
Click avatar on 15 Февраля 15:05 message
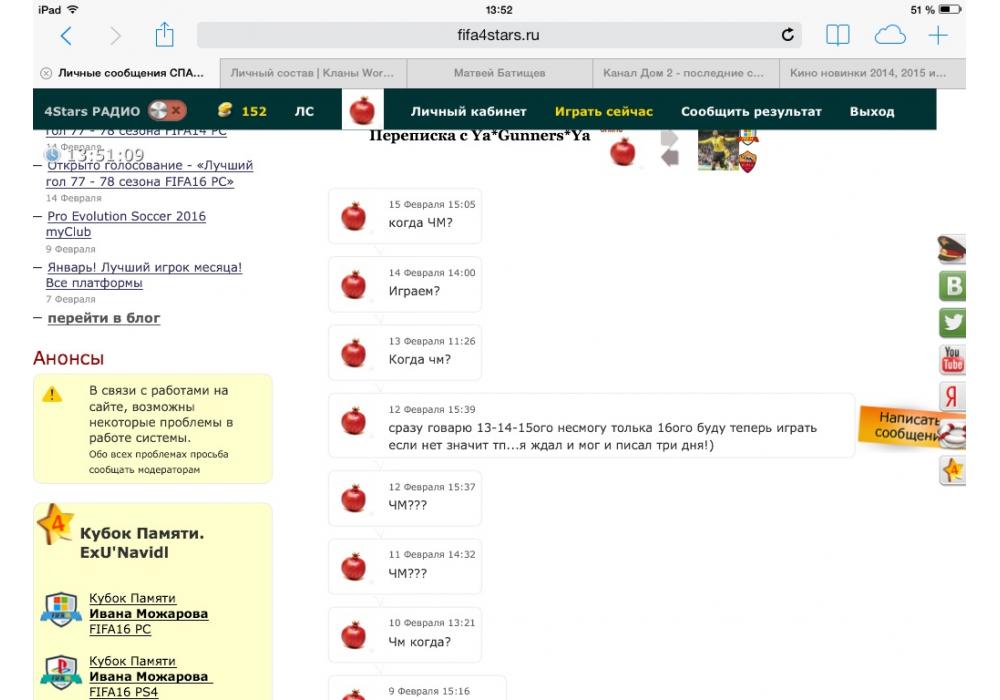(353, 216)
